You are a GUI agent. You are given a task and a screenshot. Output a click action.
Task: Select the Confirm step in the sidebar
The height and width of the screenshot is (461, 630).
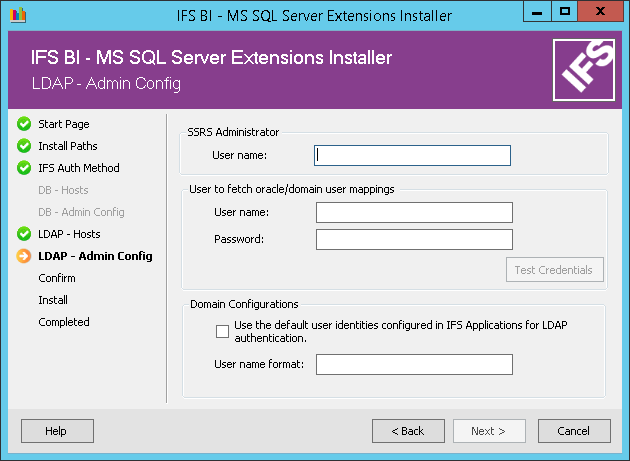pos(57,278)
